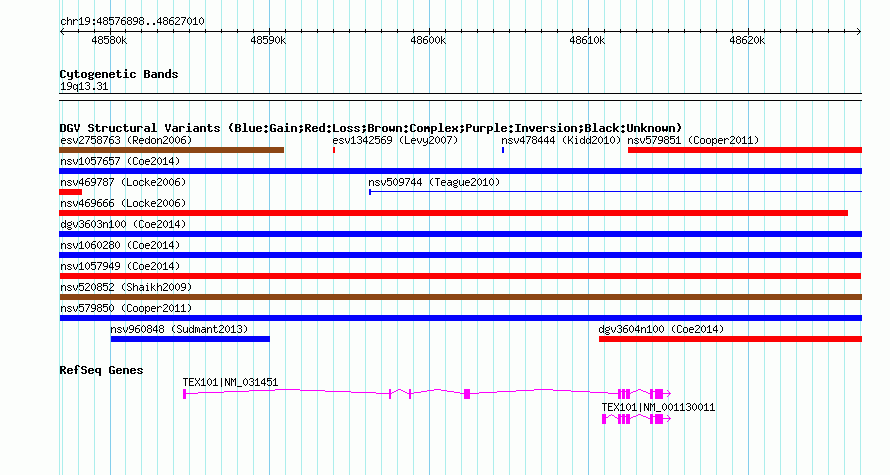Select the nsv509744 (Teague2010) label
Viewport: 890px width, 475px height.
point(434,182)
